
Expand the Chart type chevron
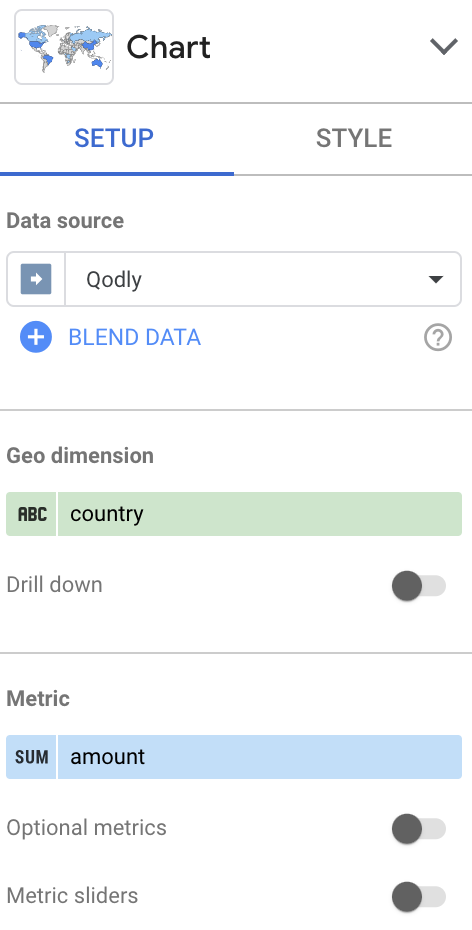tap(444, 46)
